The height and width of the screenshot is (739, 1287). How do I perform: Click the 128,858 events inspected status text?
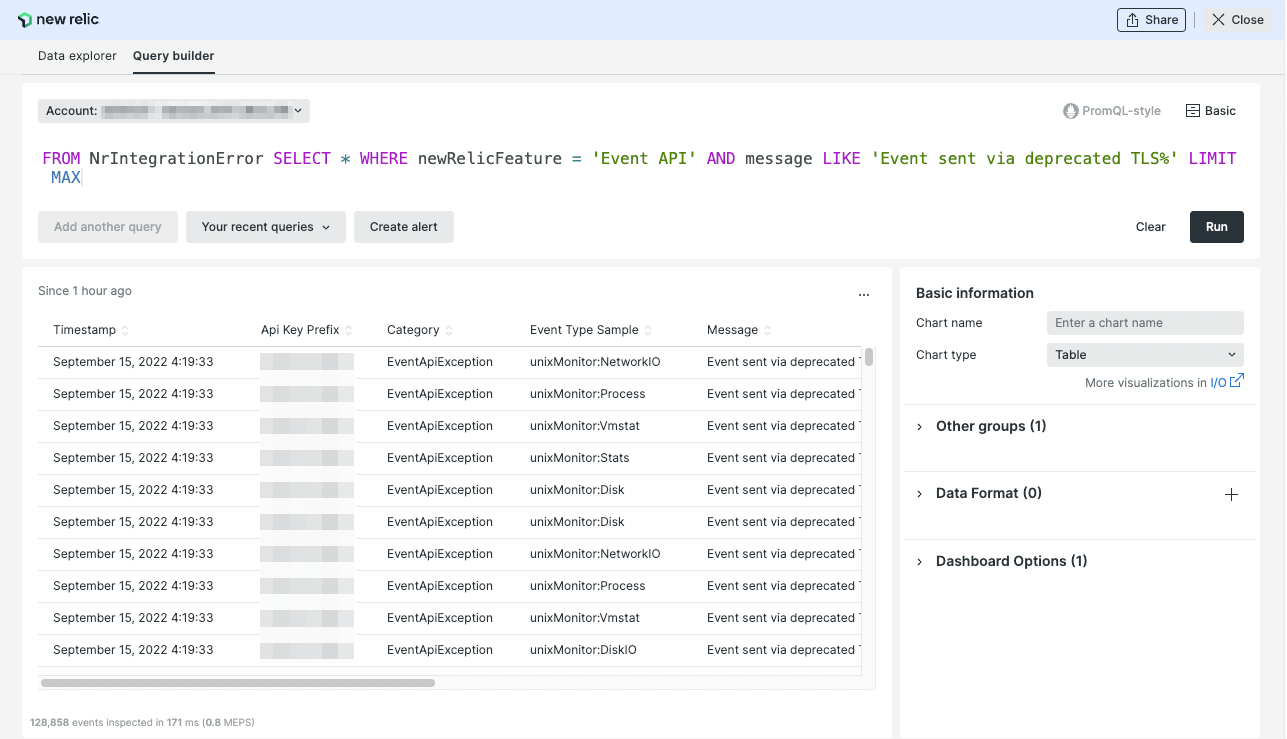[143, 722]
